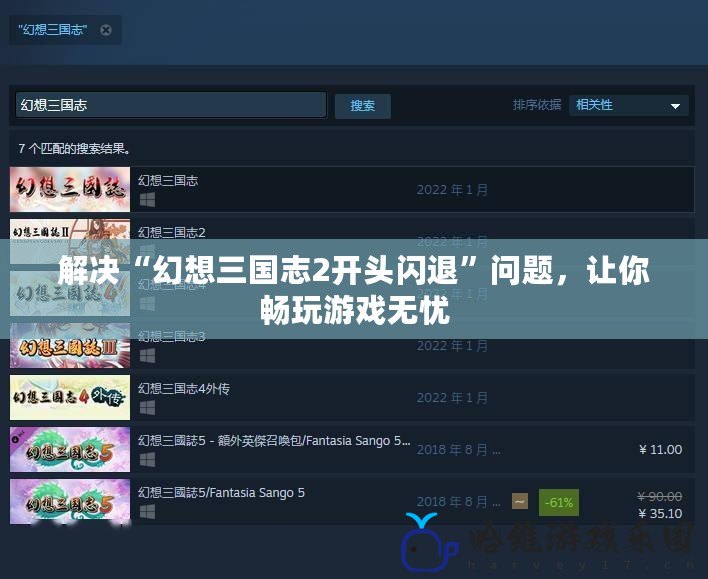
Task: Click the 搜索 button
Action: (363, 106)
